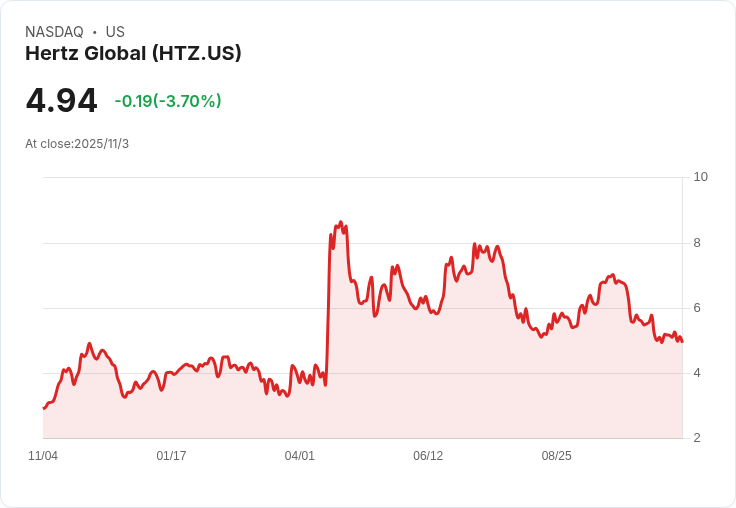
Task: Click the rightmost end of the price line
Action: [682, 342]
